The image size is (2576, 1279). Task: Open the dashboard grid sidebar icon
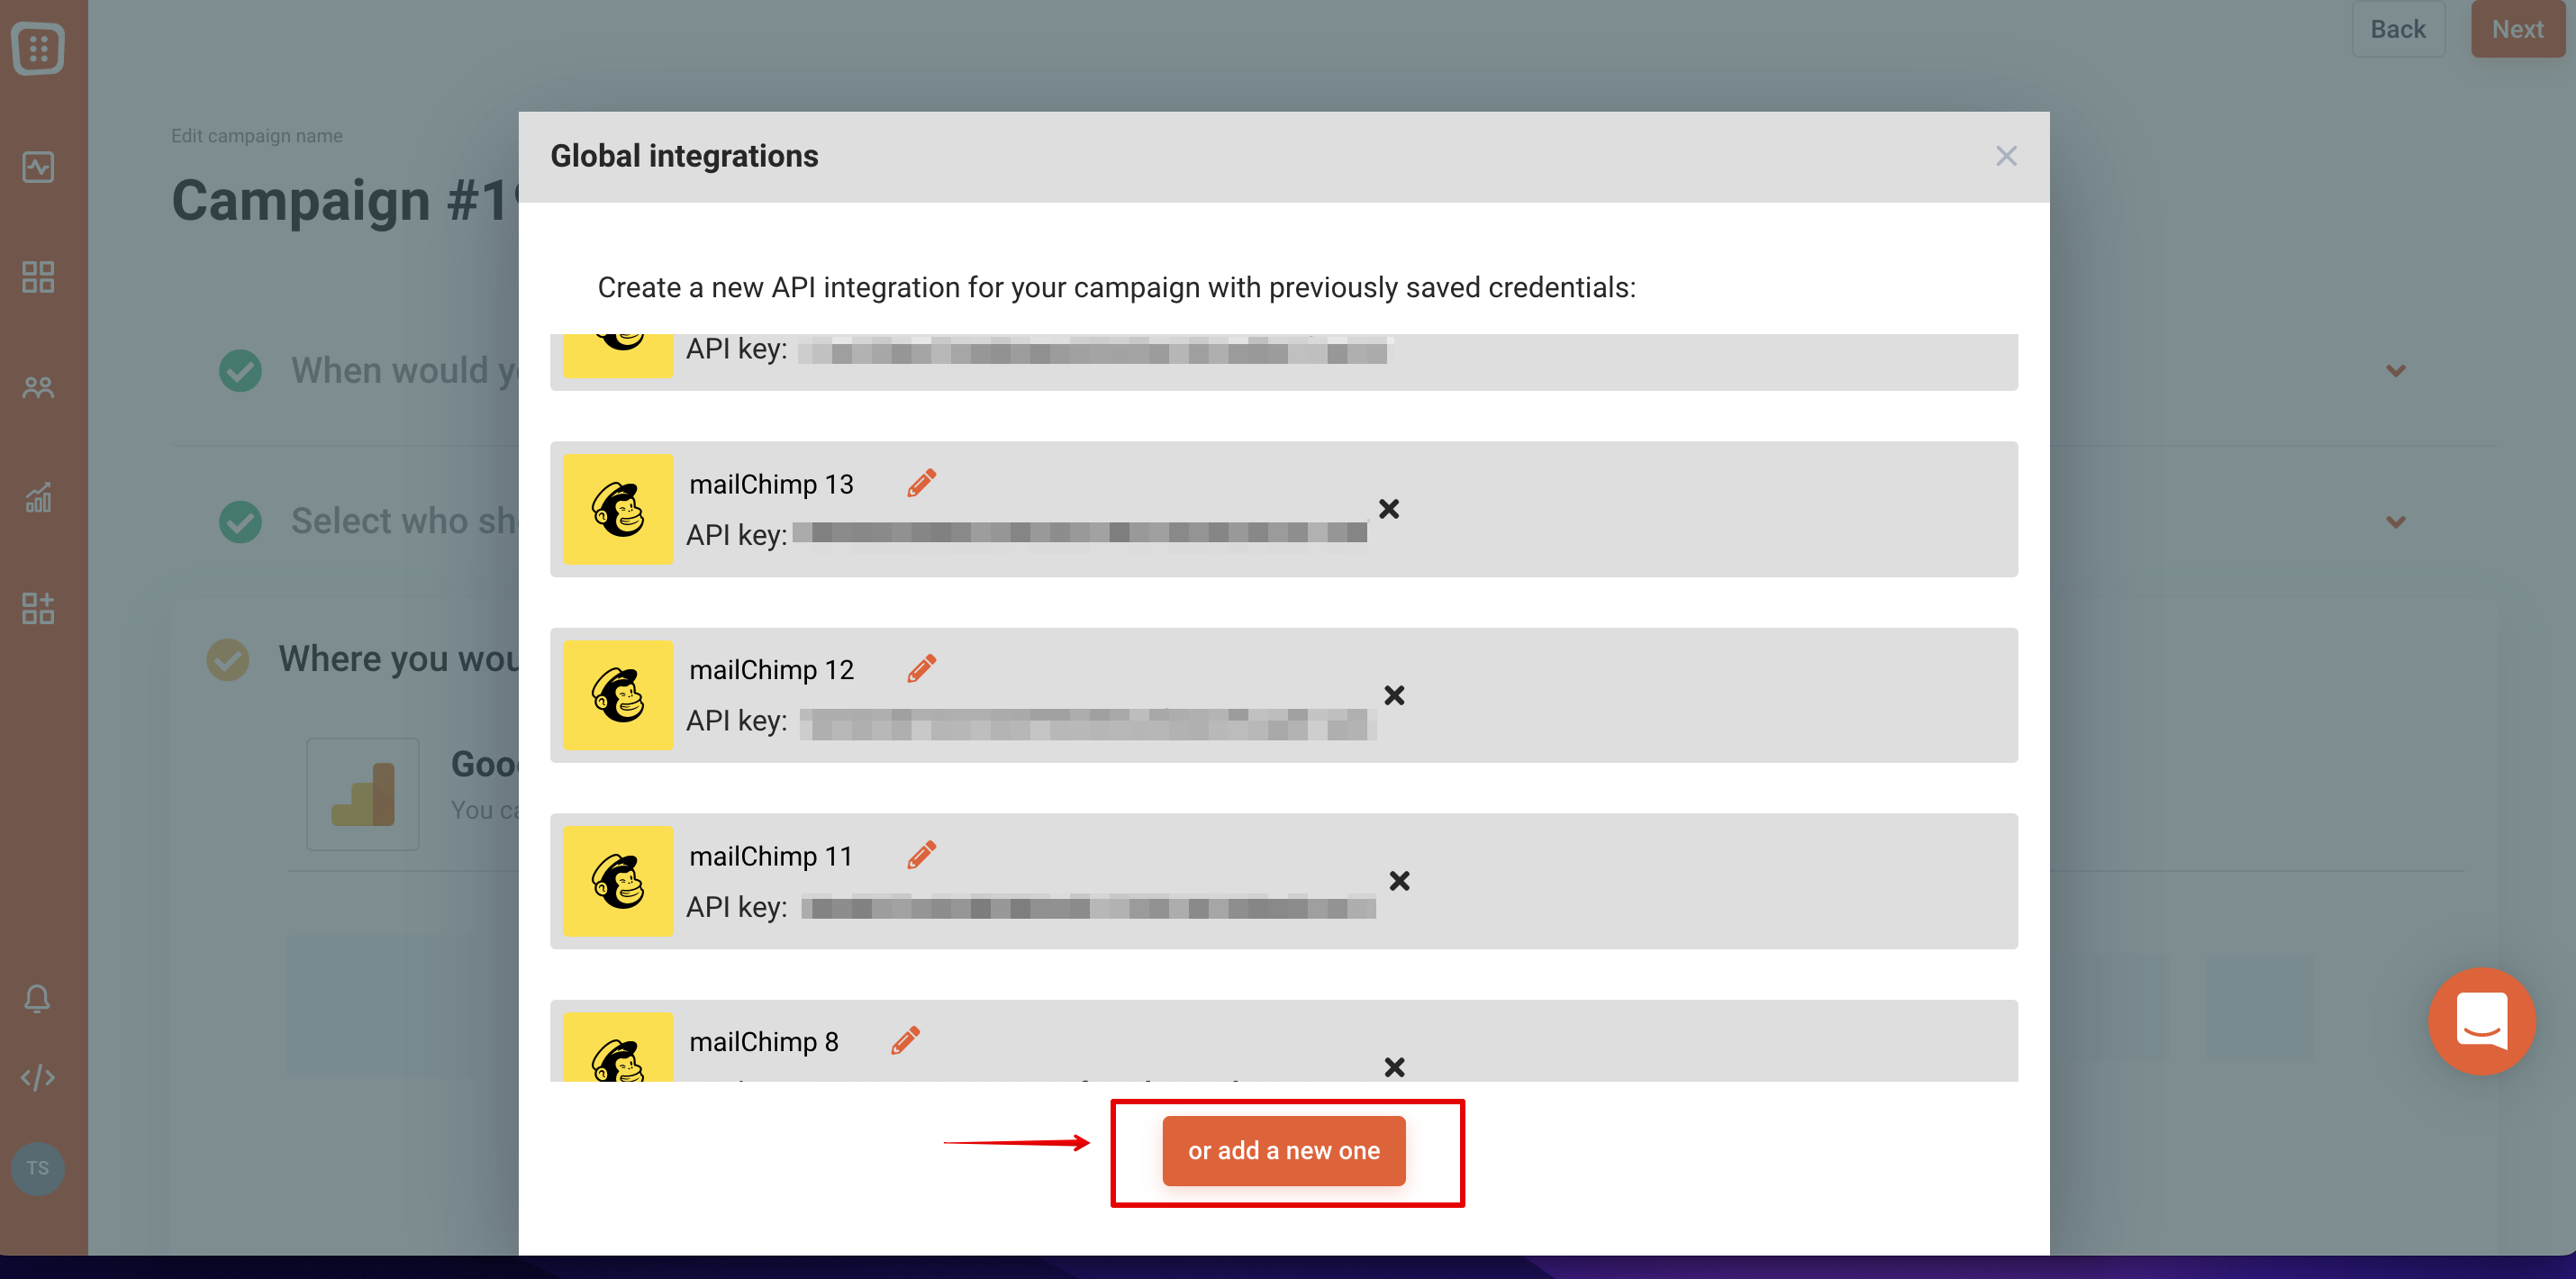[x=38, y=277]
